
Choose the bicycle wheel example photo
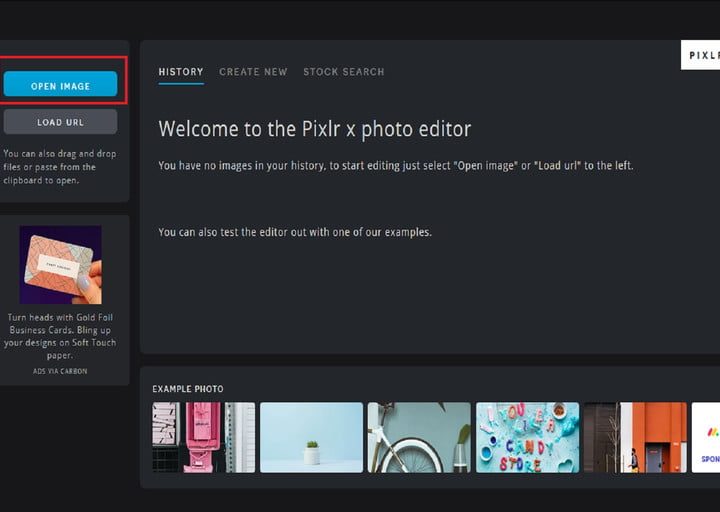tap(418, 437)
